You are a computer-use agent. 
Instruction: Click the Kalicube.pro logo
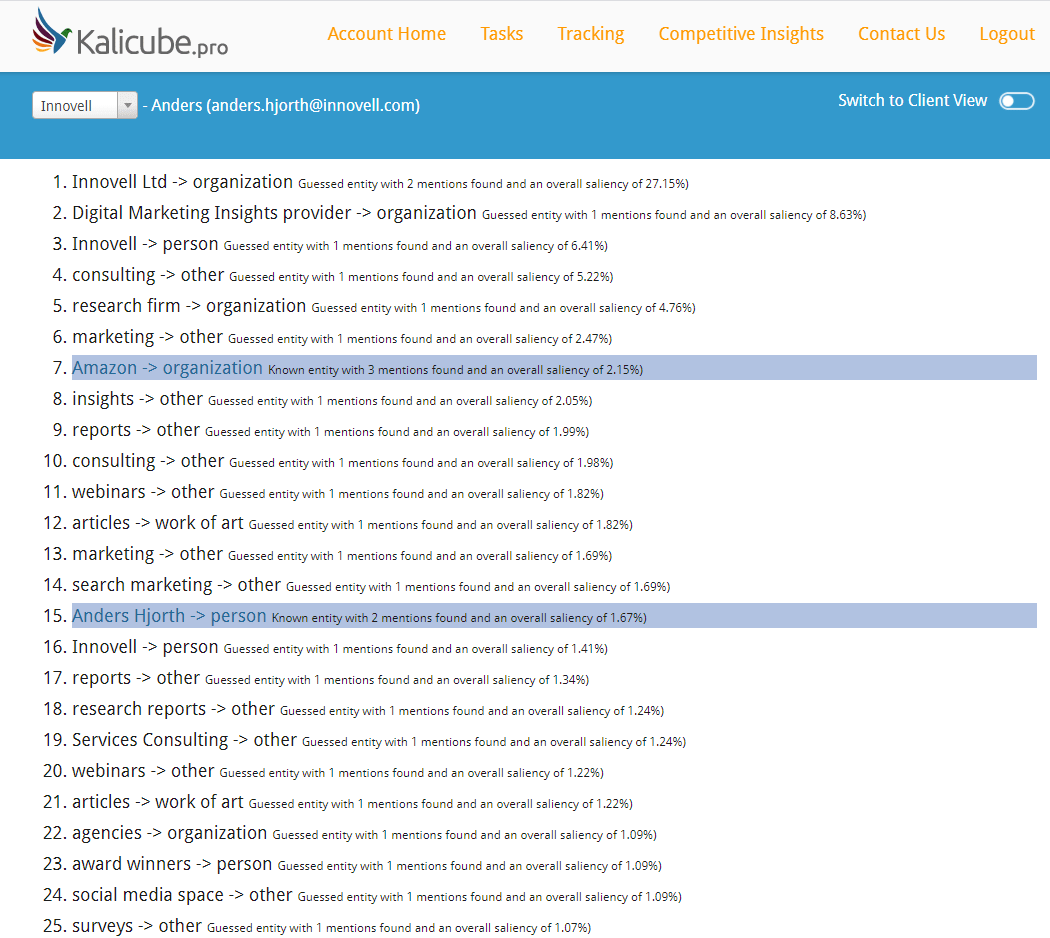pyautogui.click(x=130, y=33)
